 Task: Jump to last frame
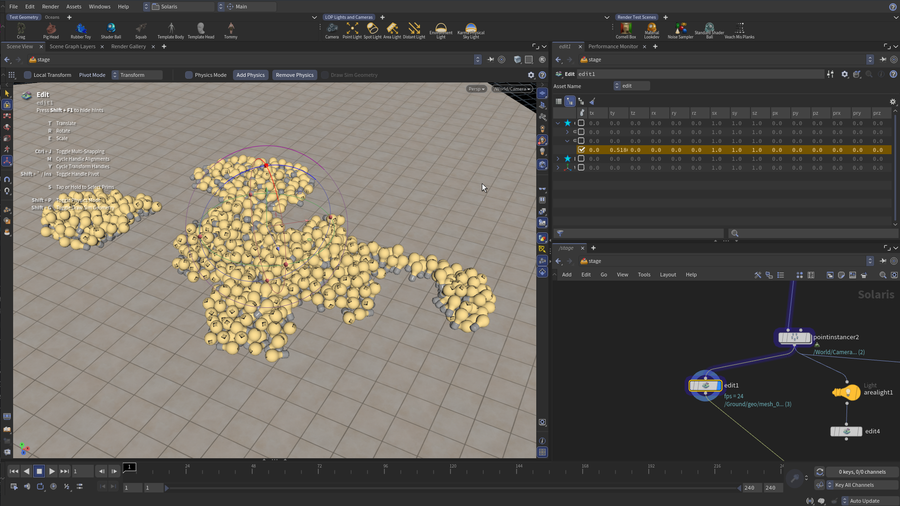64,472
